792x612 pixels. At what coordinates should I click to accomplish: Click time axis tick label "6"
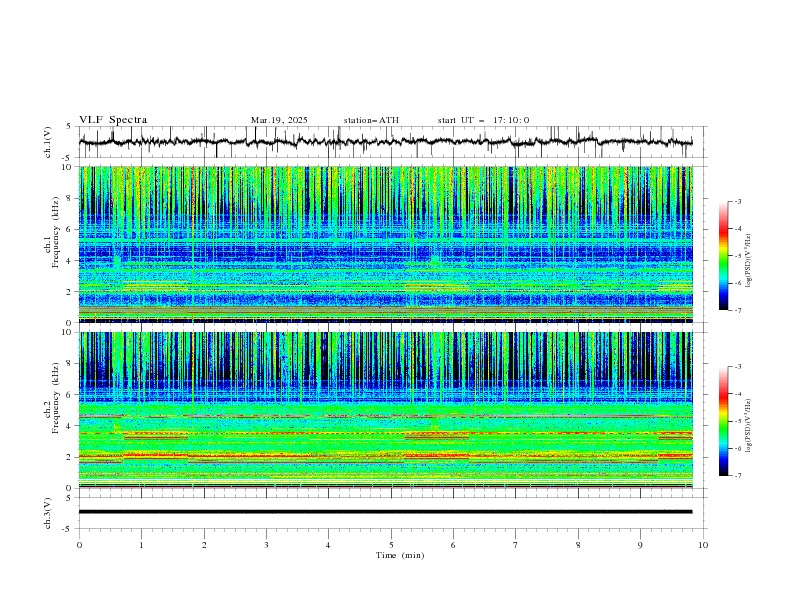tap(453, 545)
